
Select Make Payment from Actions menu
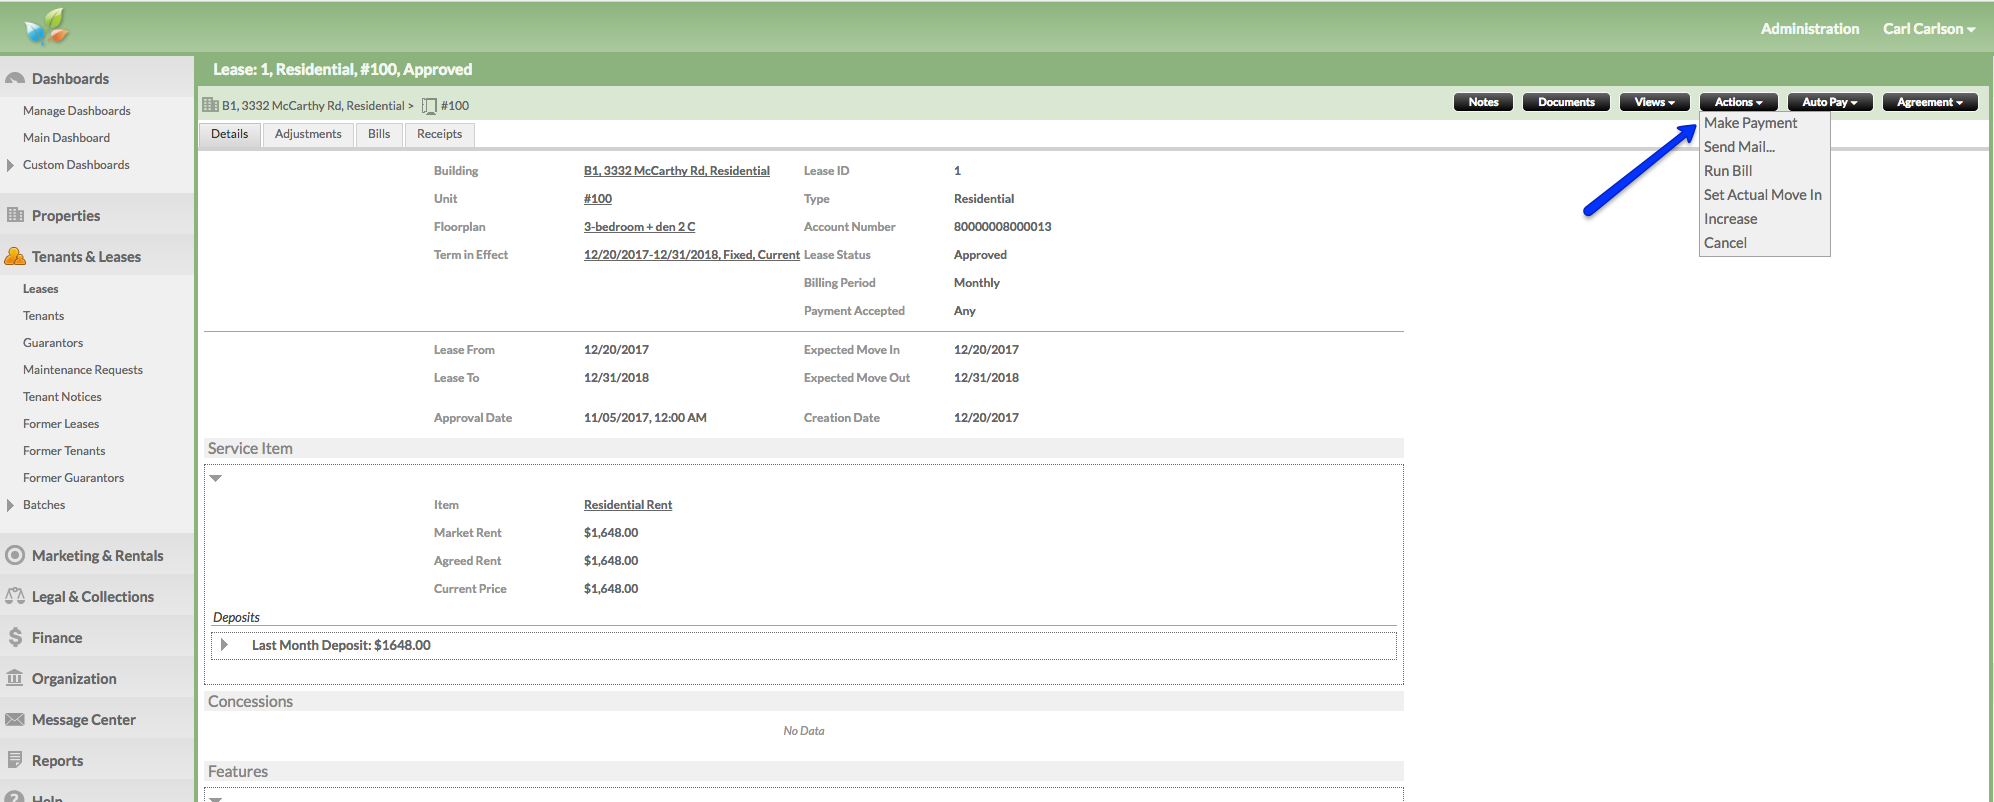(x=1750, y=123)
